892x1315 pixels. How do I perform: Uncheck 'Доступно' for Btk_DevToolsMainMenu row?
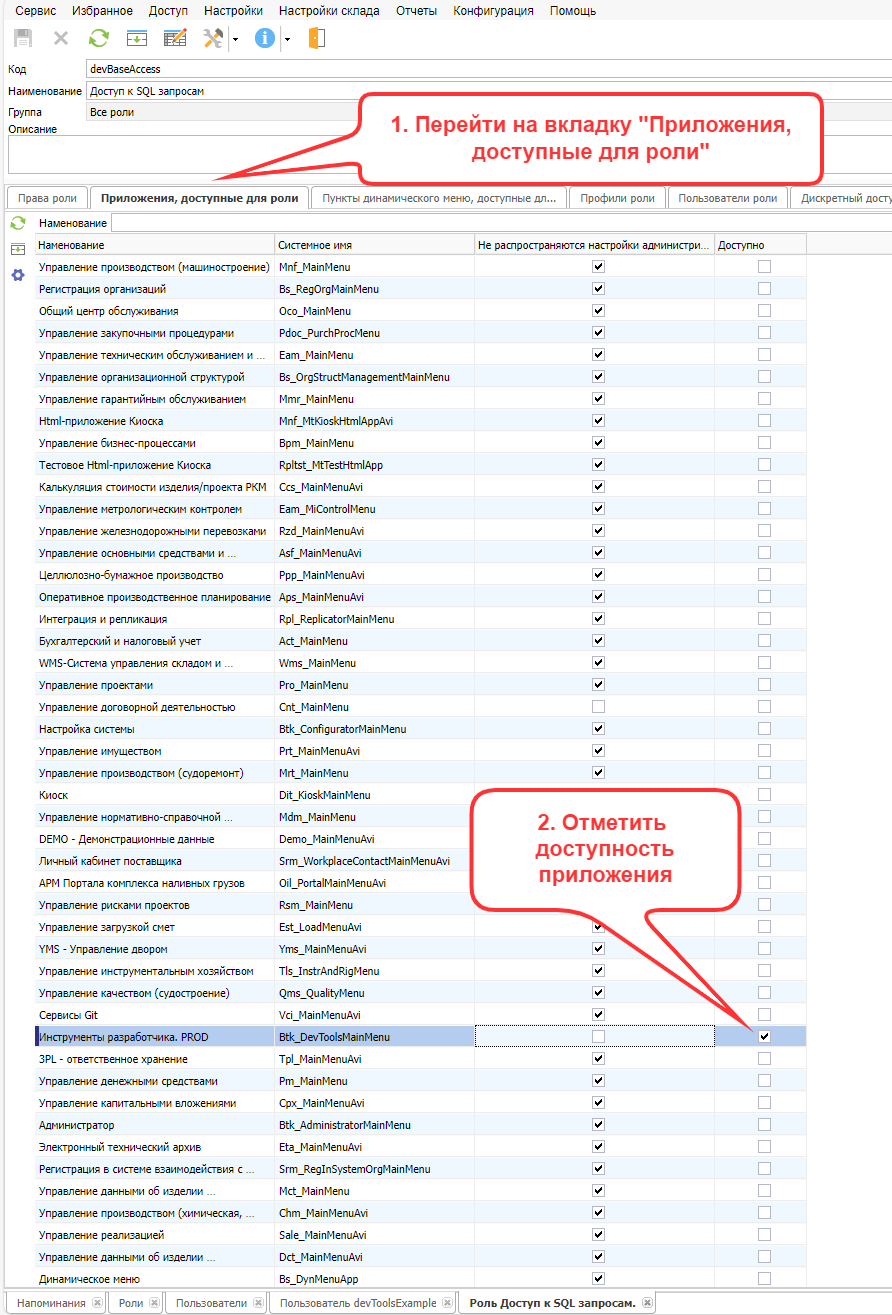click(x=764, y=1037)
